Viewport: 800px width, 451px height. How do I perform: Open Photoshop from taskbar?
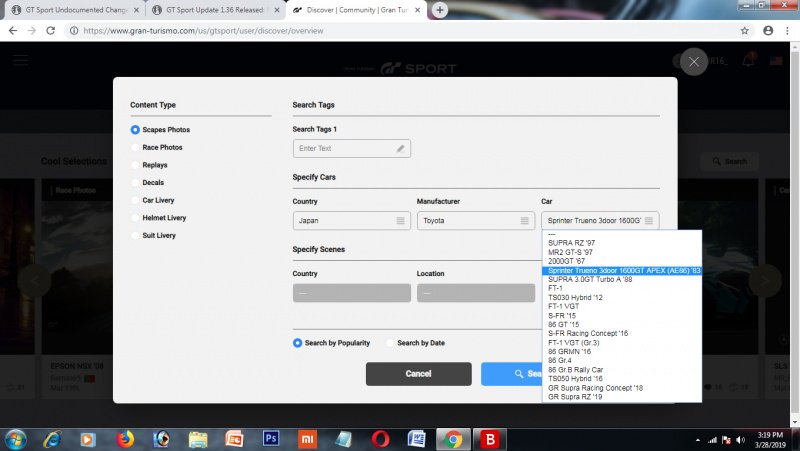(271, 438)
